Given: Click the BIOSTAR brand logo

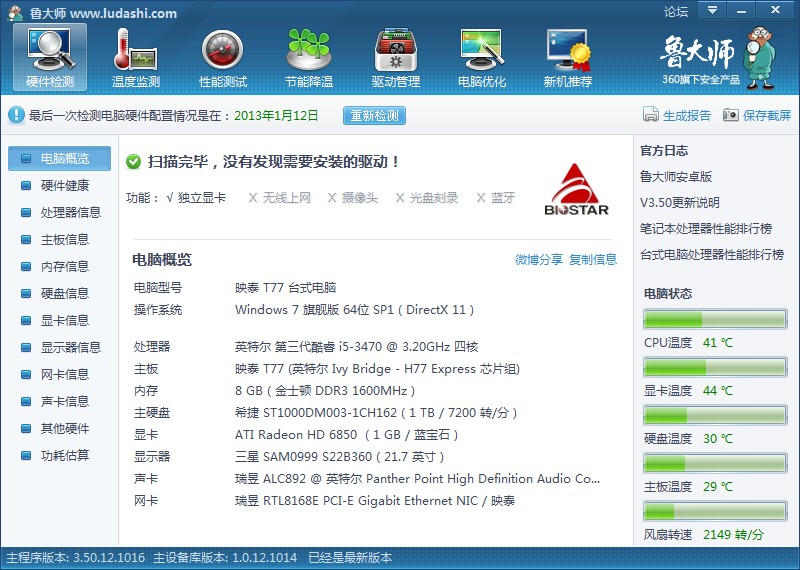Looking at the screenshot, I should 576,189.
